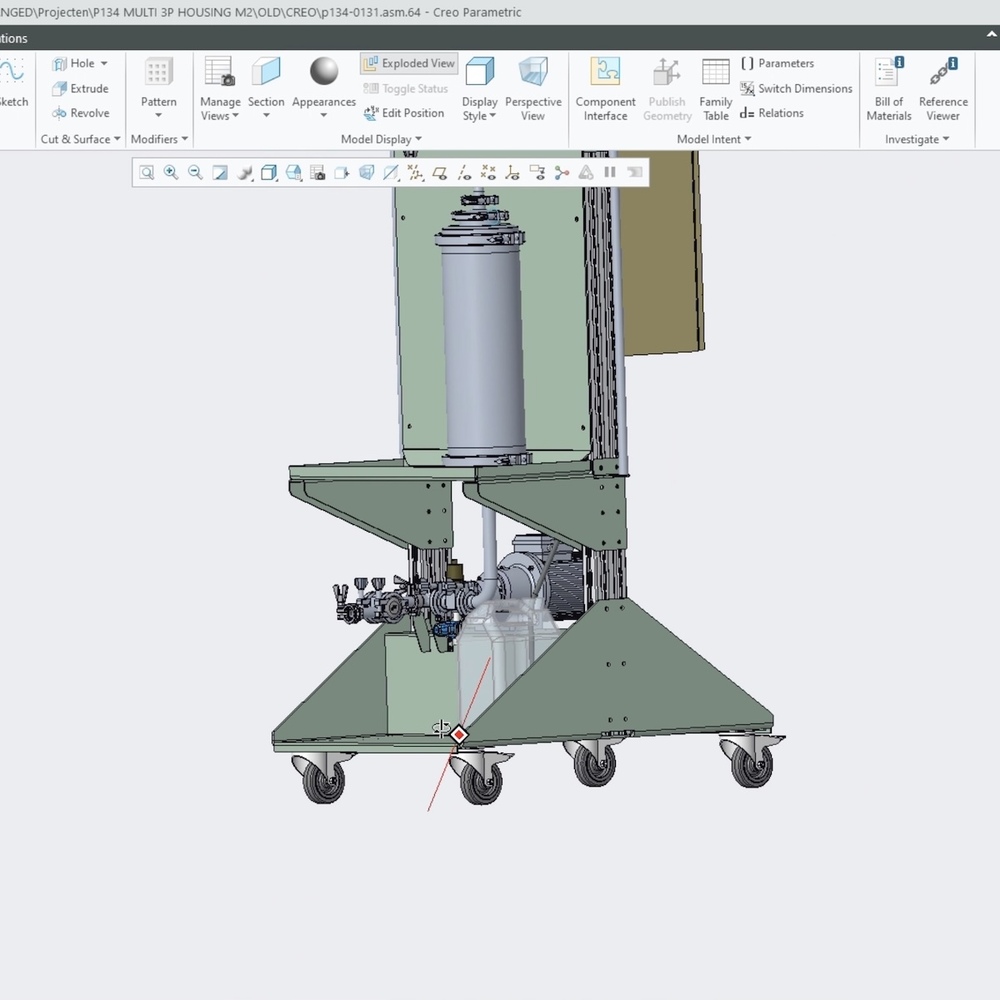This screenshot has width=1000, height=1000.
Task: Select Zoom In on the graphics toolbar
Action: tap(171, 172)
